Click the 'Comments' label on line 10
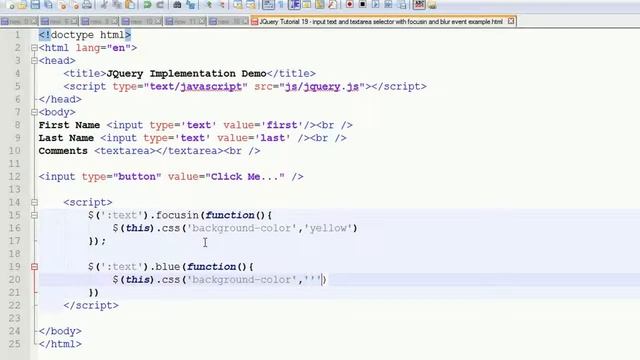 63,151
